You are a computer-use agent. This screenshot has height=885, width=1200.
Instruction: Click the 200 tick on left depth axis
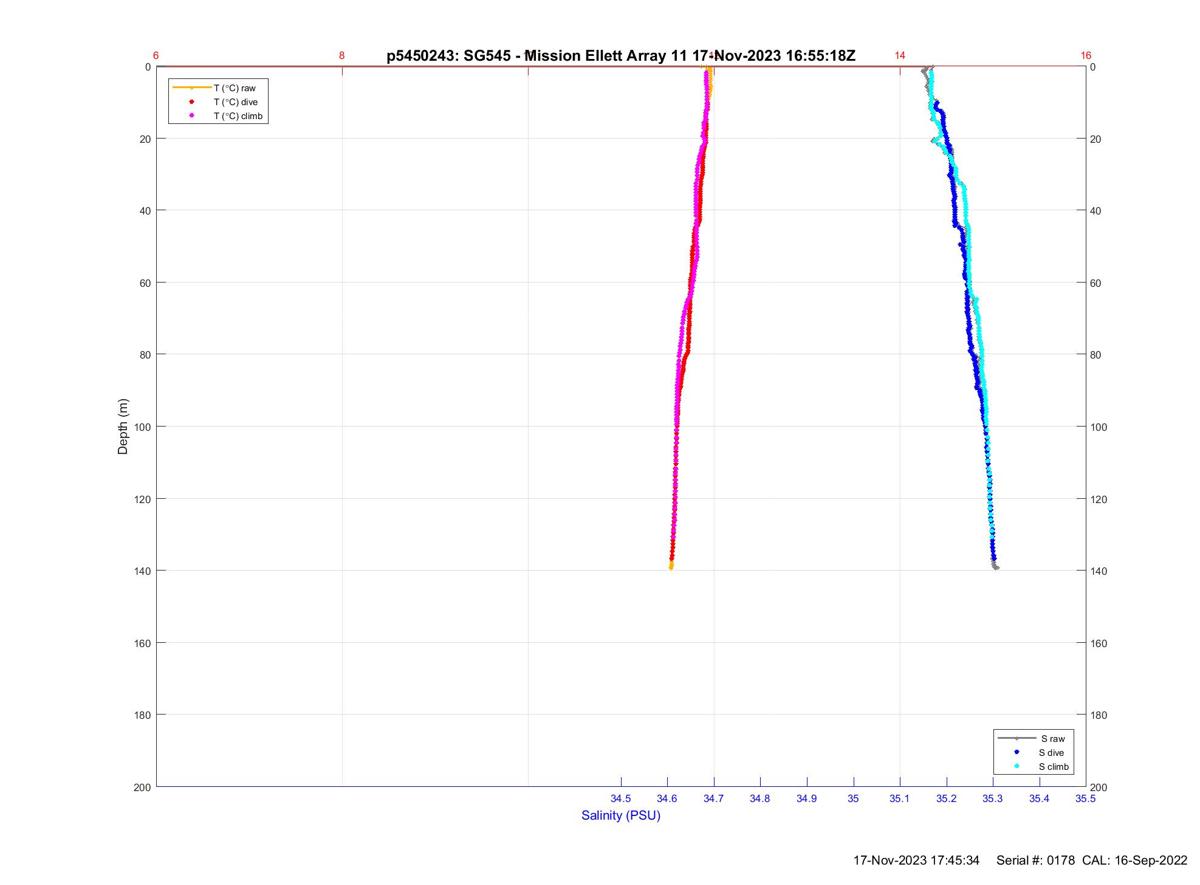point(142,787)
